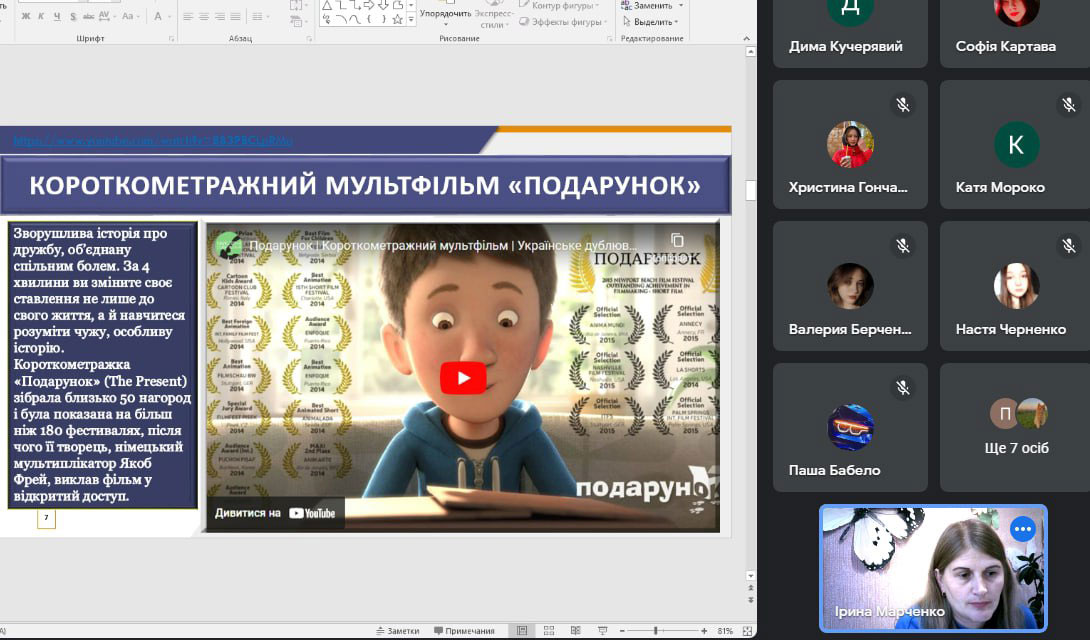
Task: Collapse the ribbon with chevron arrow
Action: [746, 39]
